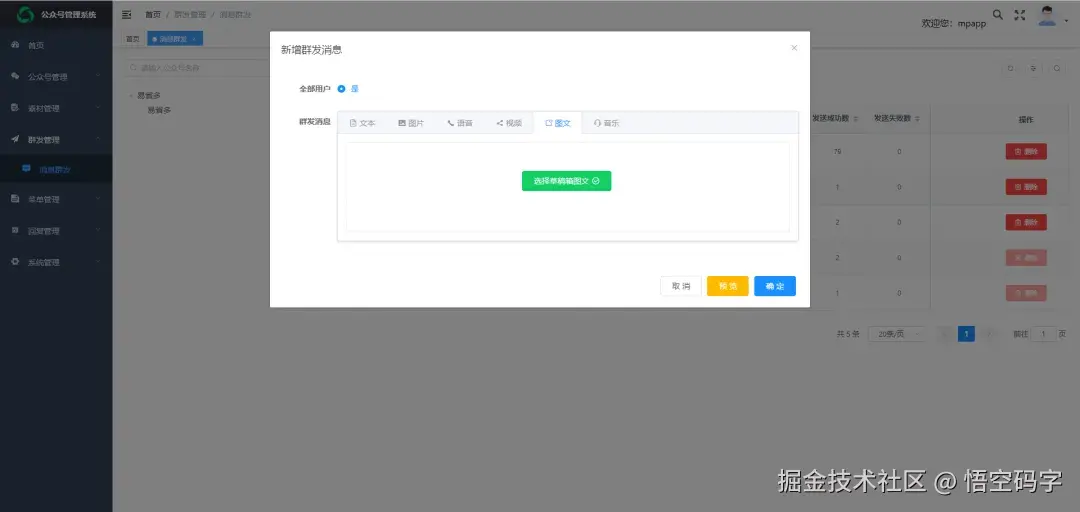Sort by 发送失败数 column sort icon
The width and height of the screenshot is (1080, 512).
(917, 119)
